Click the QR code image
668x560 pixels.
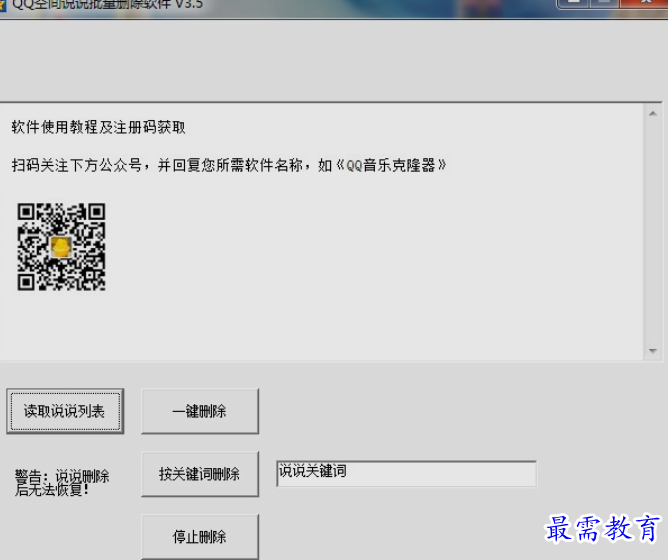[61, 247]
